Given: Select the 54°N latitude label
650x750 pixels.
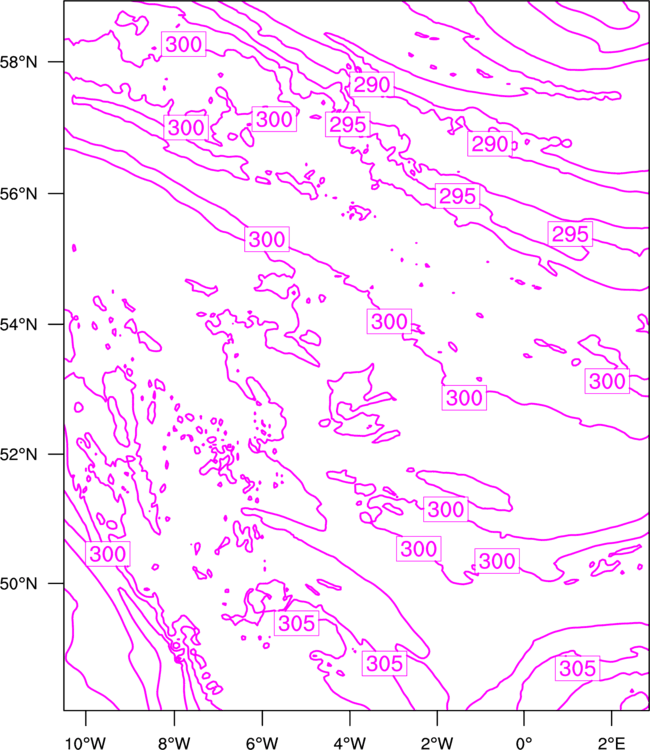Looking at the screenshot, I should (18, 324).
